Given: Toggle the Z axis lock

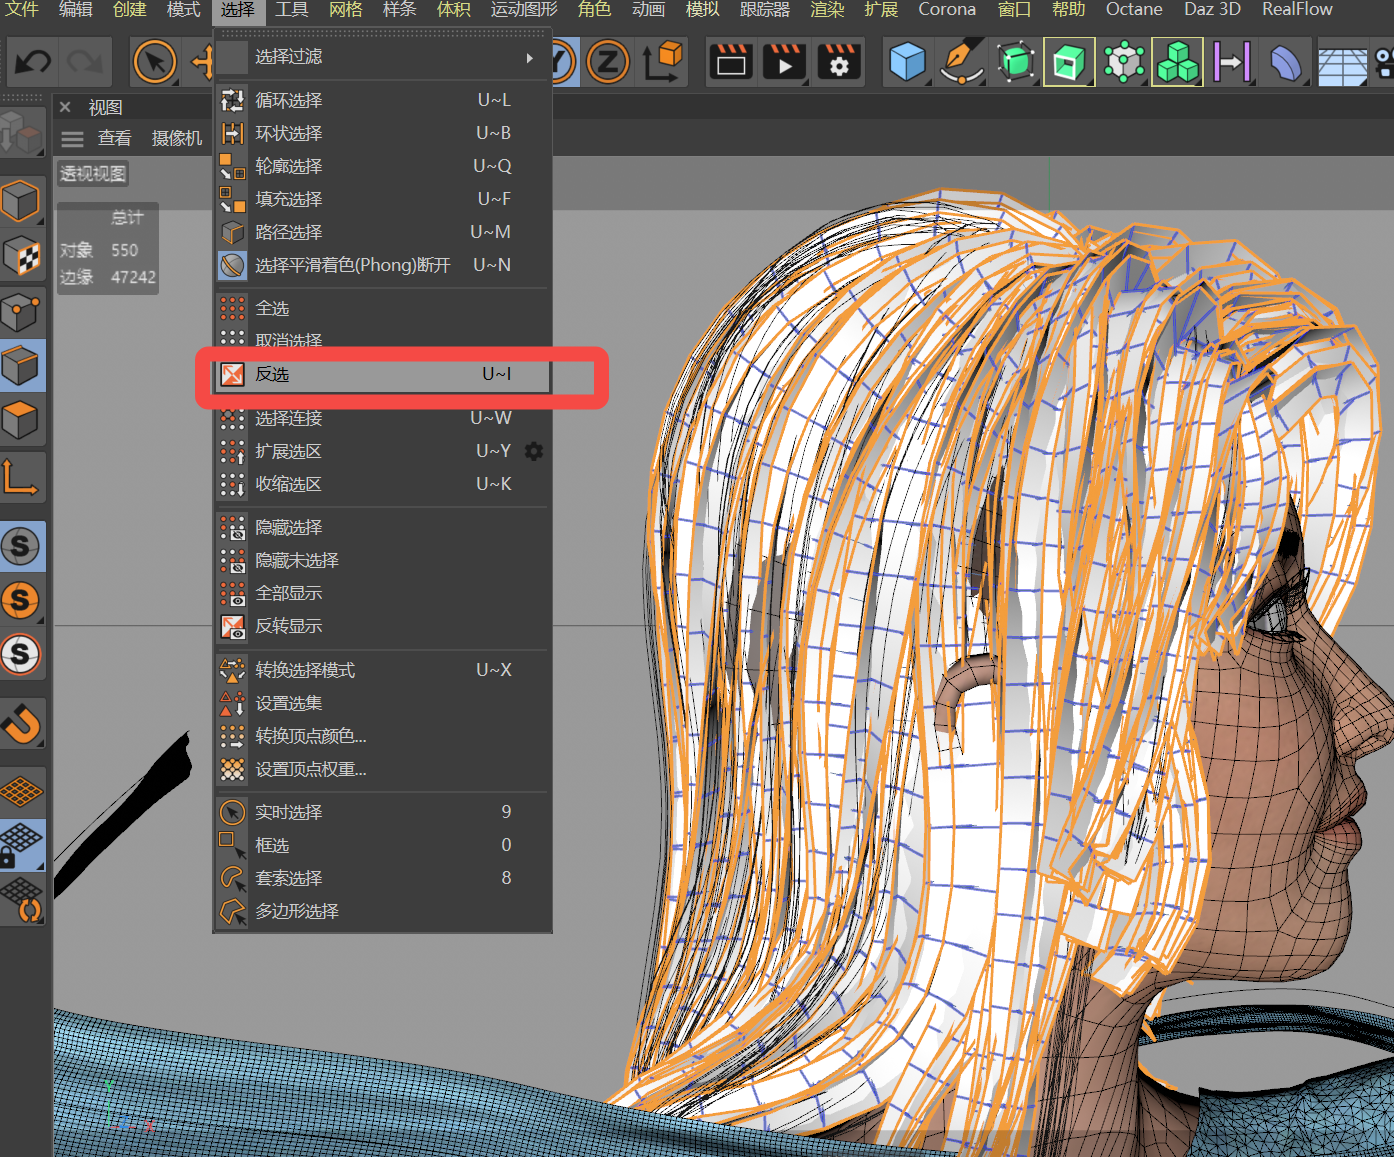Looking at the screenshot, I should coord(607,62).
